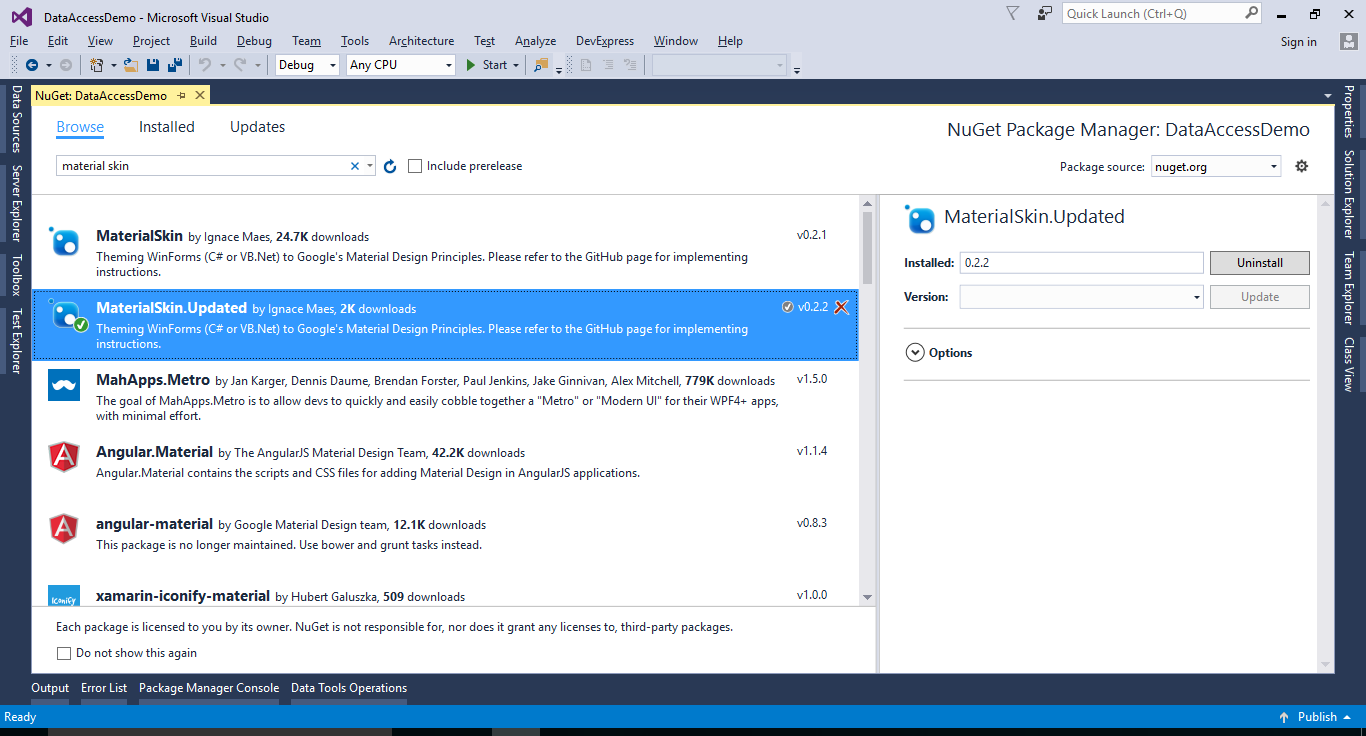This screenshot has height=736, width=1366.
Task: Open the Error List tab
Action: tap(104, 688)
